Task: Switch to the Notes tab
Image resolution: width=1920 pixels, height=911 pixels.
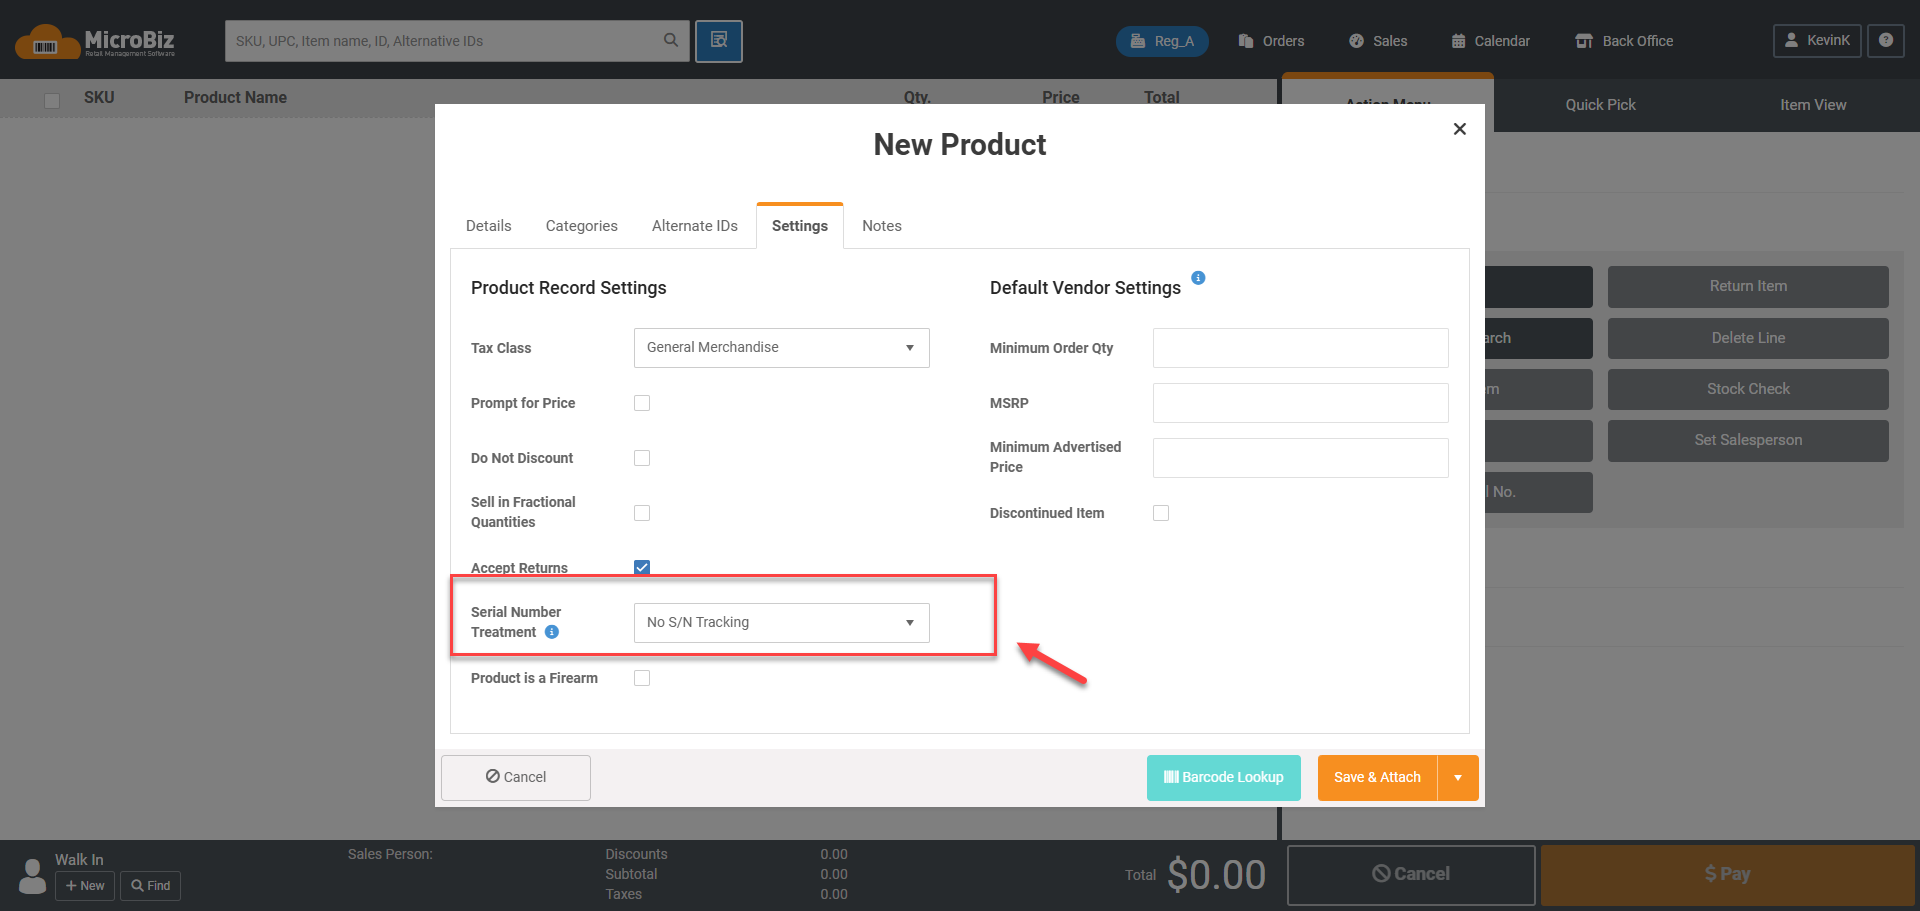Action: [x=882, y=226]
